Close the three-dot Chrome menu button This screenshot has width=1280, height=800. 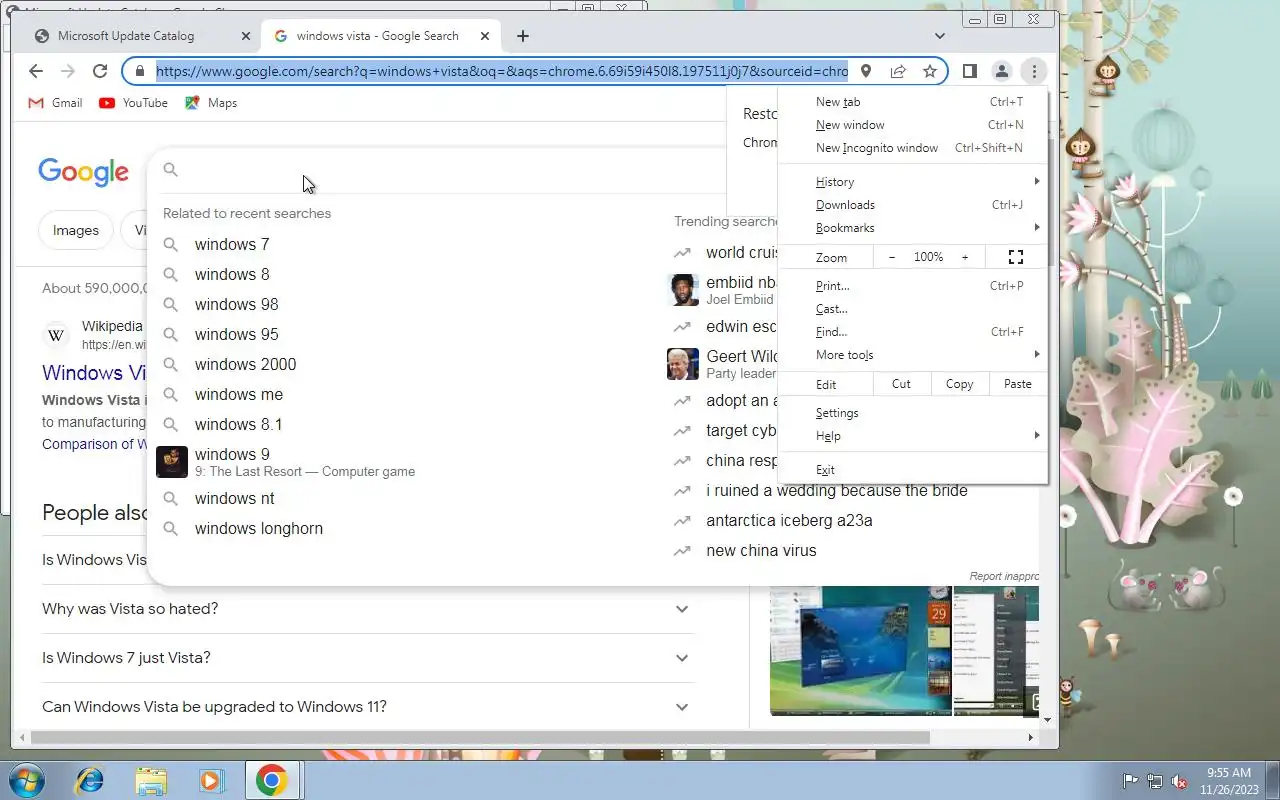coord(1034,71)
